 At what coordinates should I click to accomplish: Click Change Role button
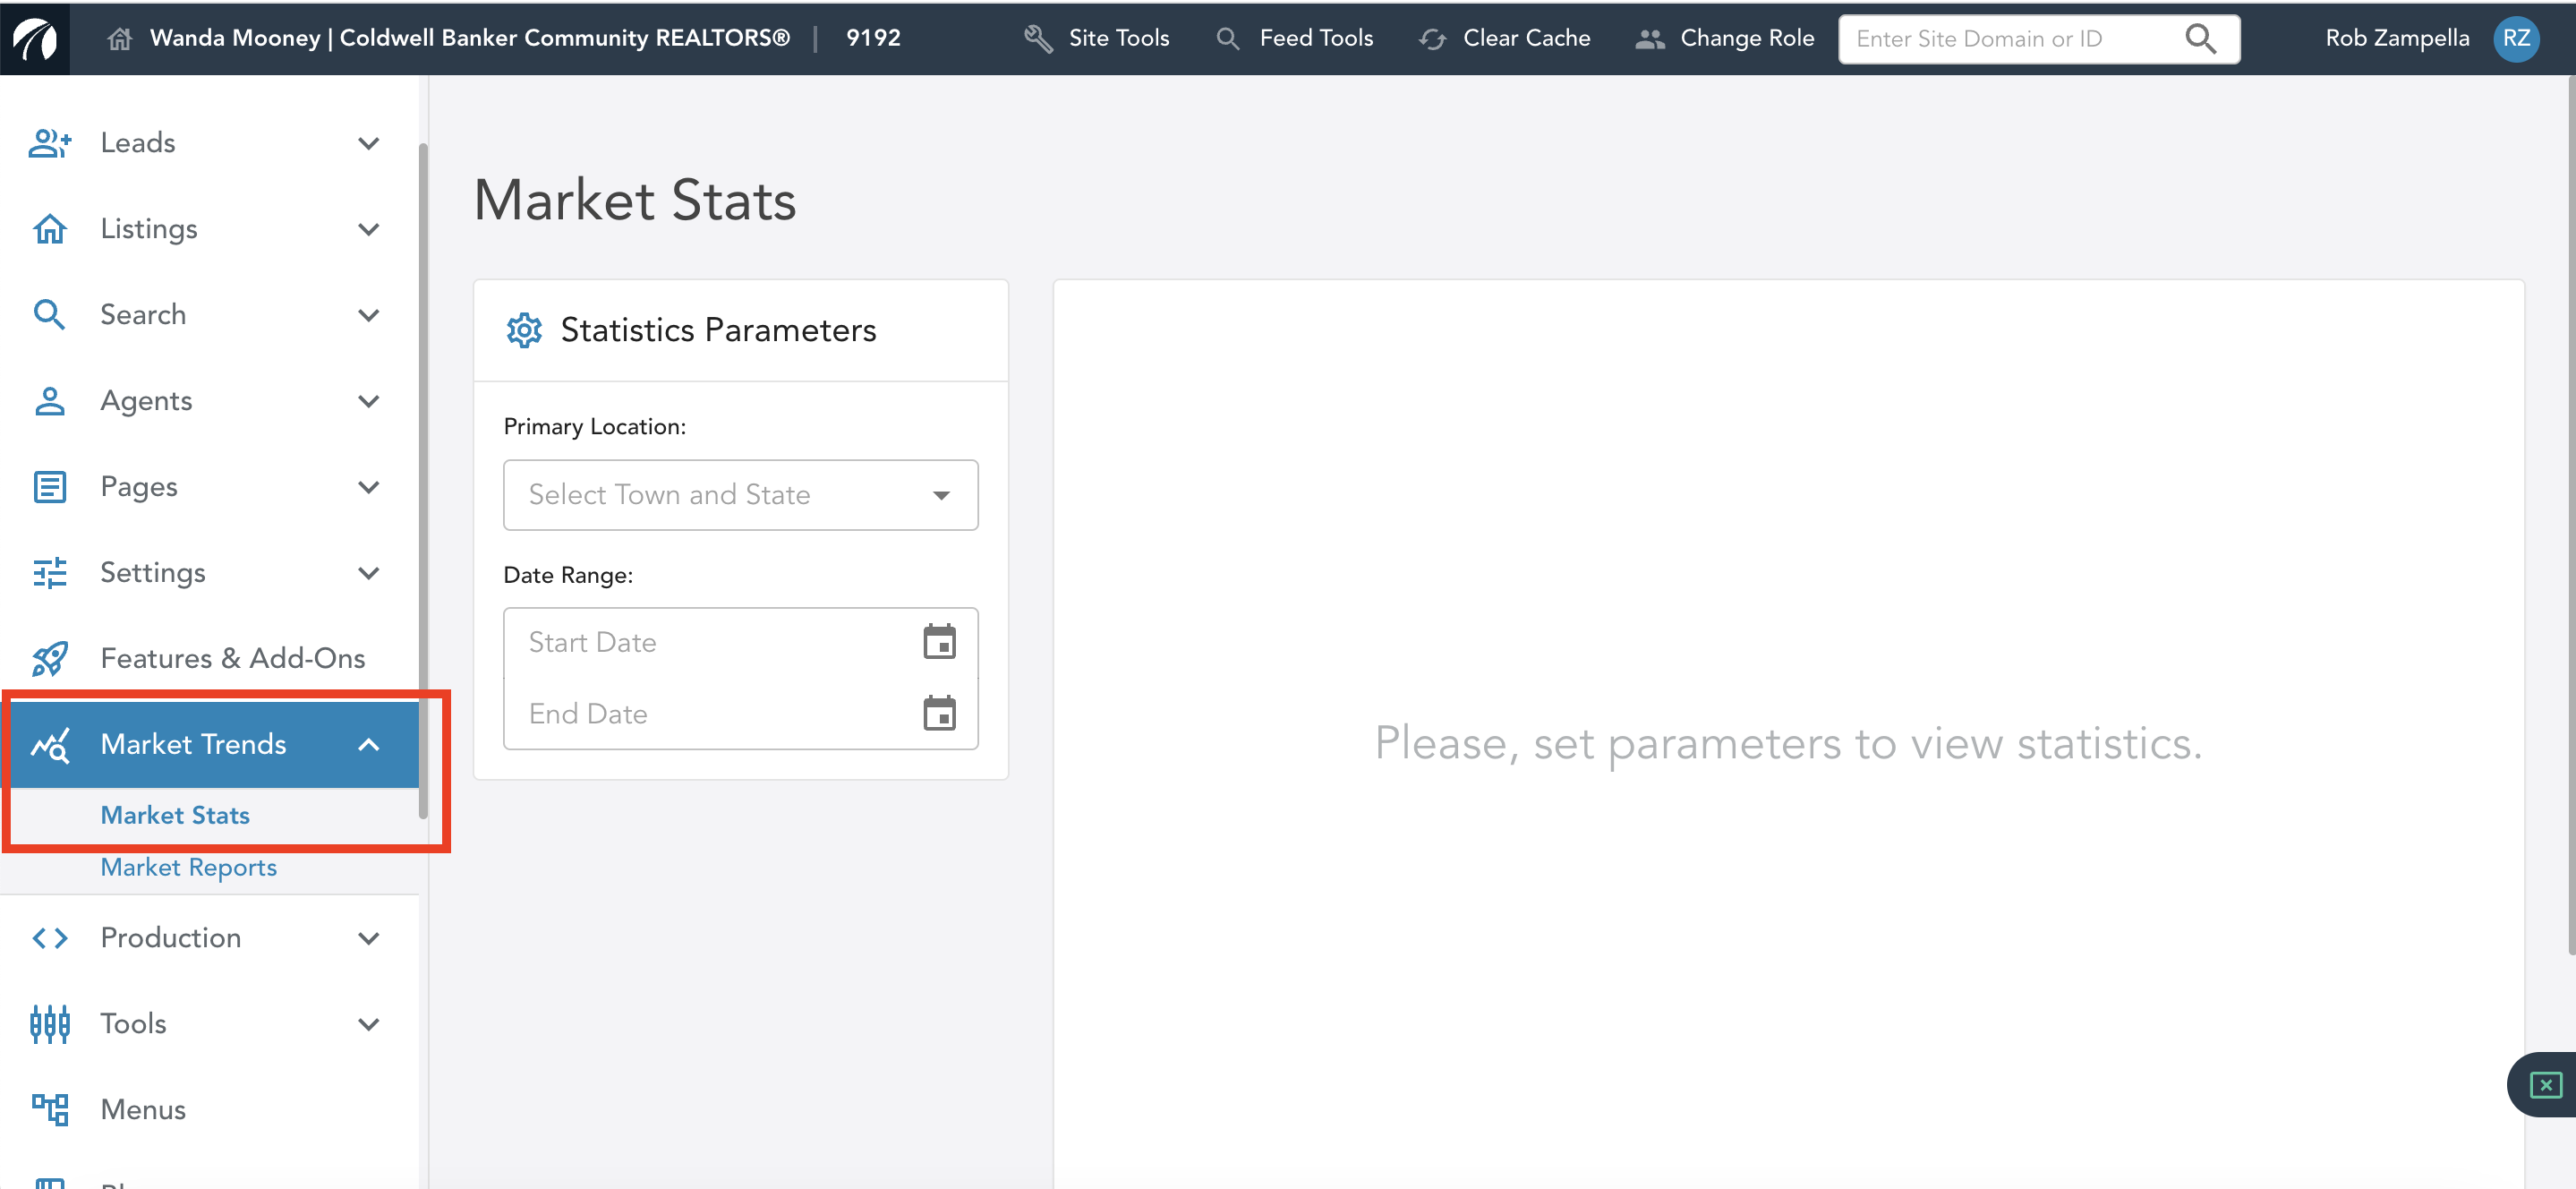(1724, 38)
